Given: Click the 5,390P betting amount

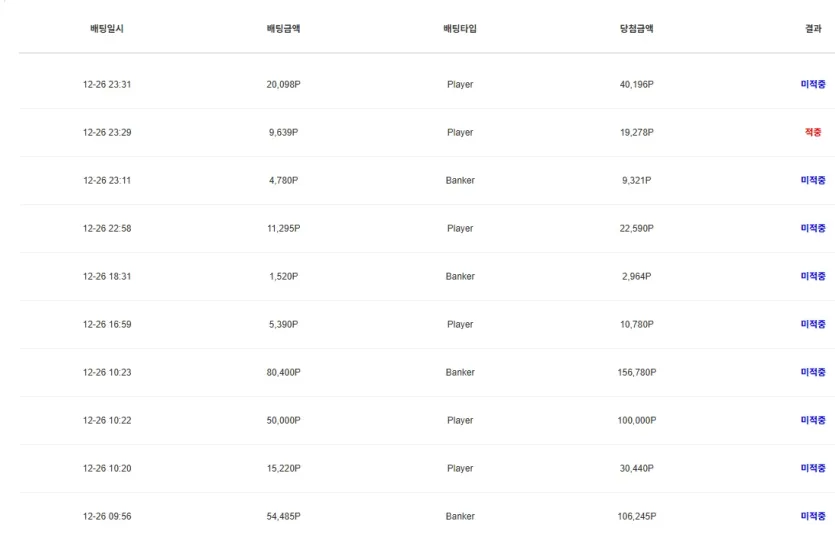Looking at the screenshot, I should point(284,325).
